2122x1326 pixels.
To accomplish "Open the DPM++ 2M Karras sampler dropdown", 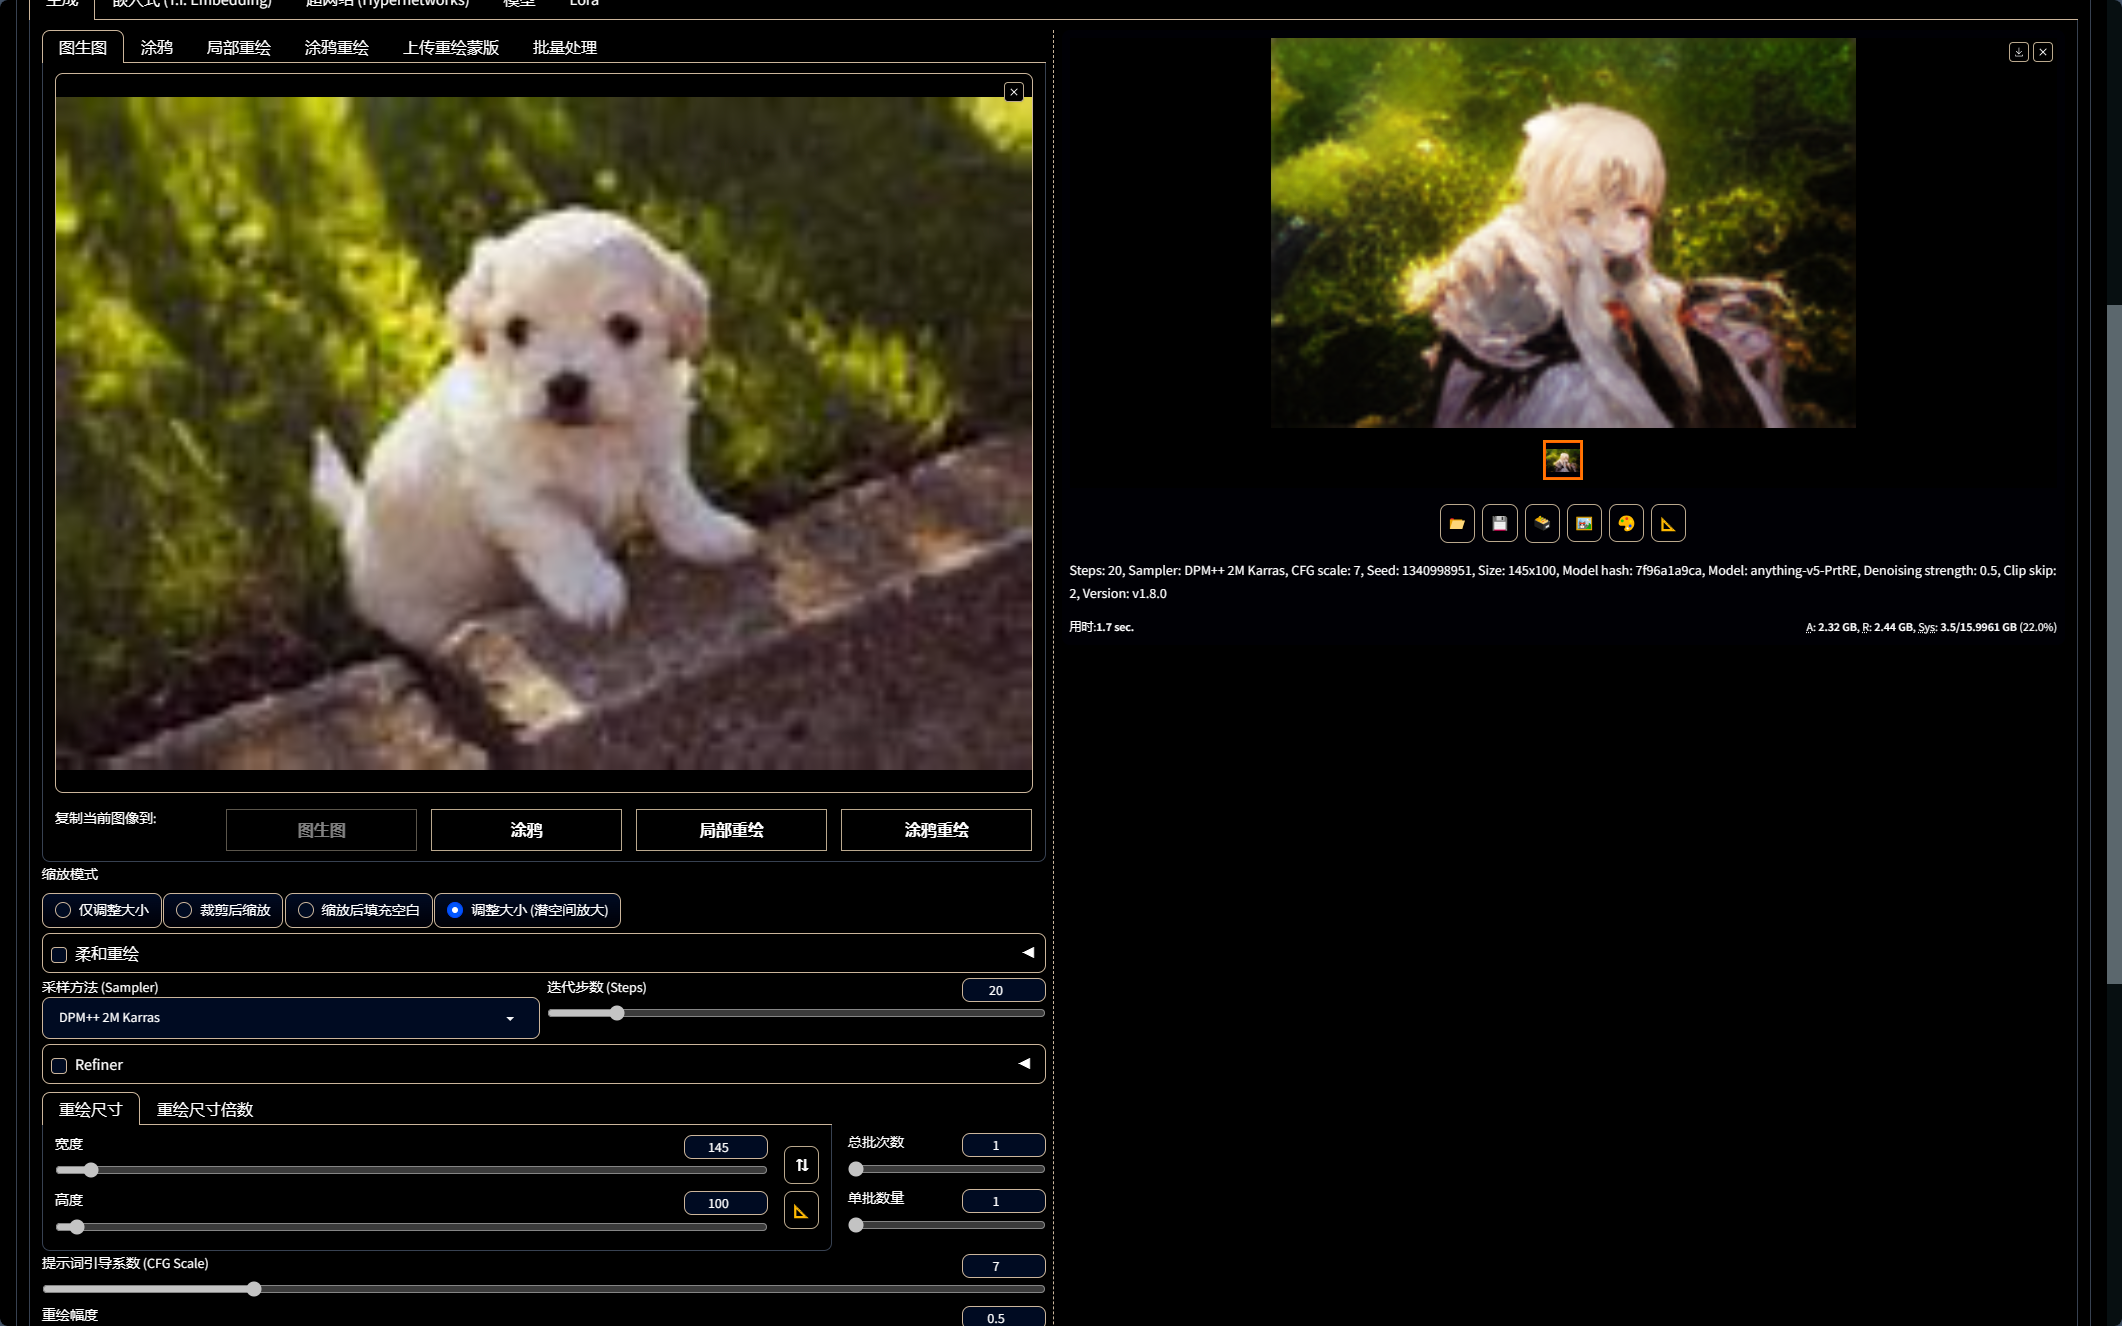I will coord(290,1018).
